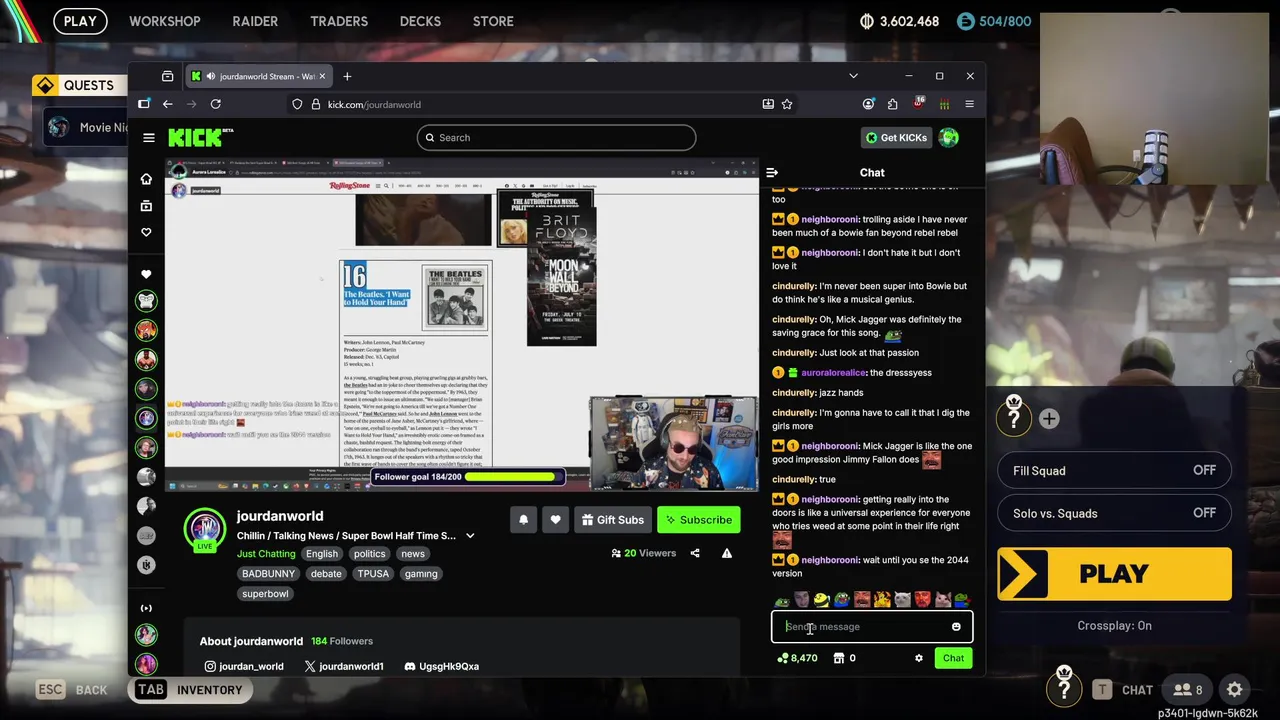
Task: Select the top-left game PLAY tab
Action: click(80, 21)
